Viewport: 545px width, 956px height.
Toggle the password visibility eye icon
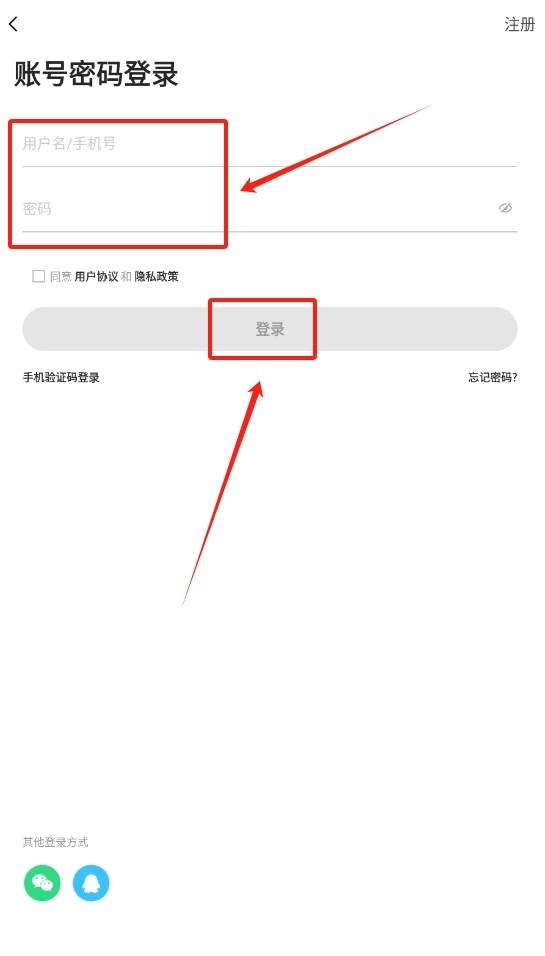point(505,209)
